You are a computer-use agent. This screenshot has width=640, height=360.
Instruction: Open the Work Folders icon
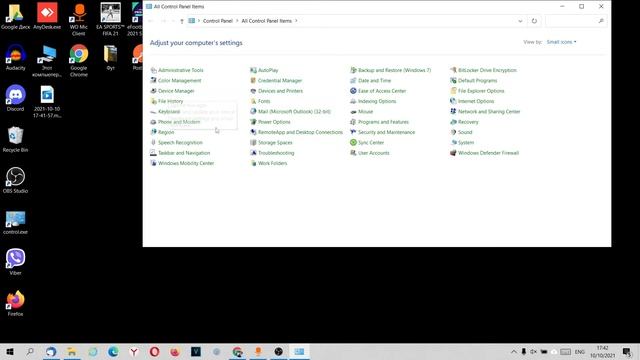[253, 163]
